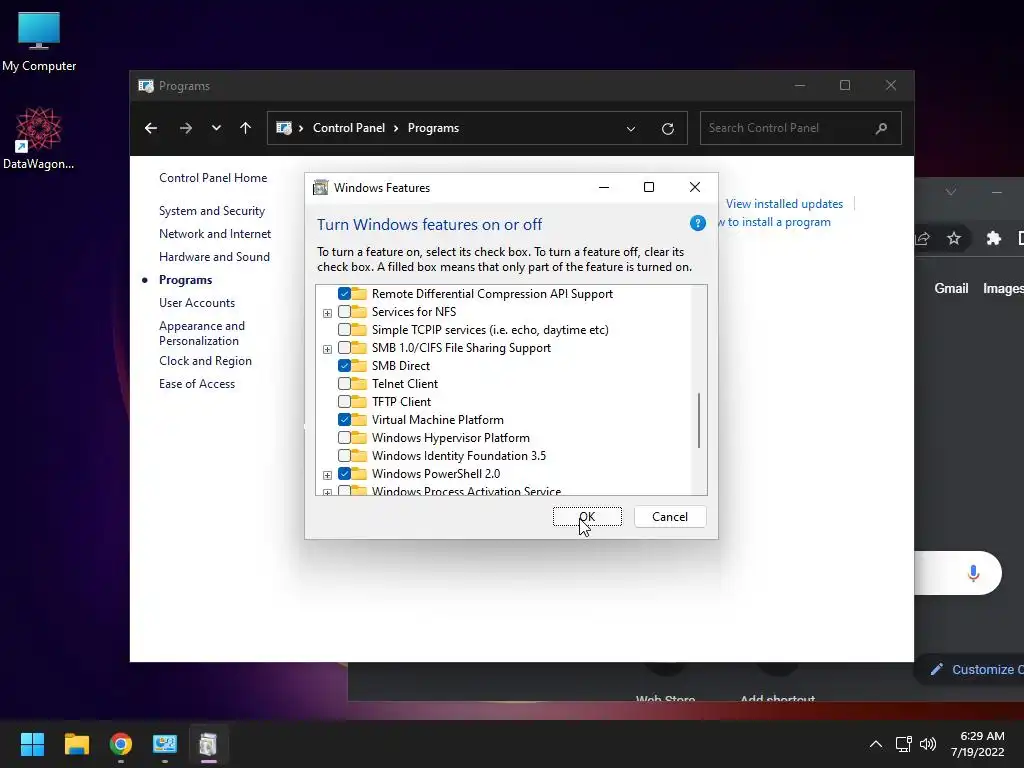Click Chrome's share page icon
Viewport: 1024px width, 768px height.
pyautogui.click(x=923, y=238)
